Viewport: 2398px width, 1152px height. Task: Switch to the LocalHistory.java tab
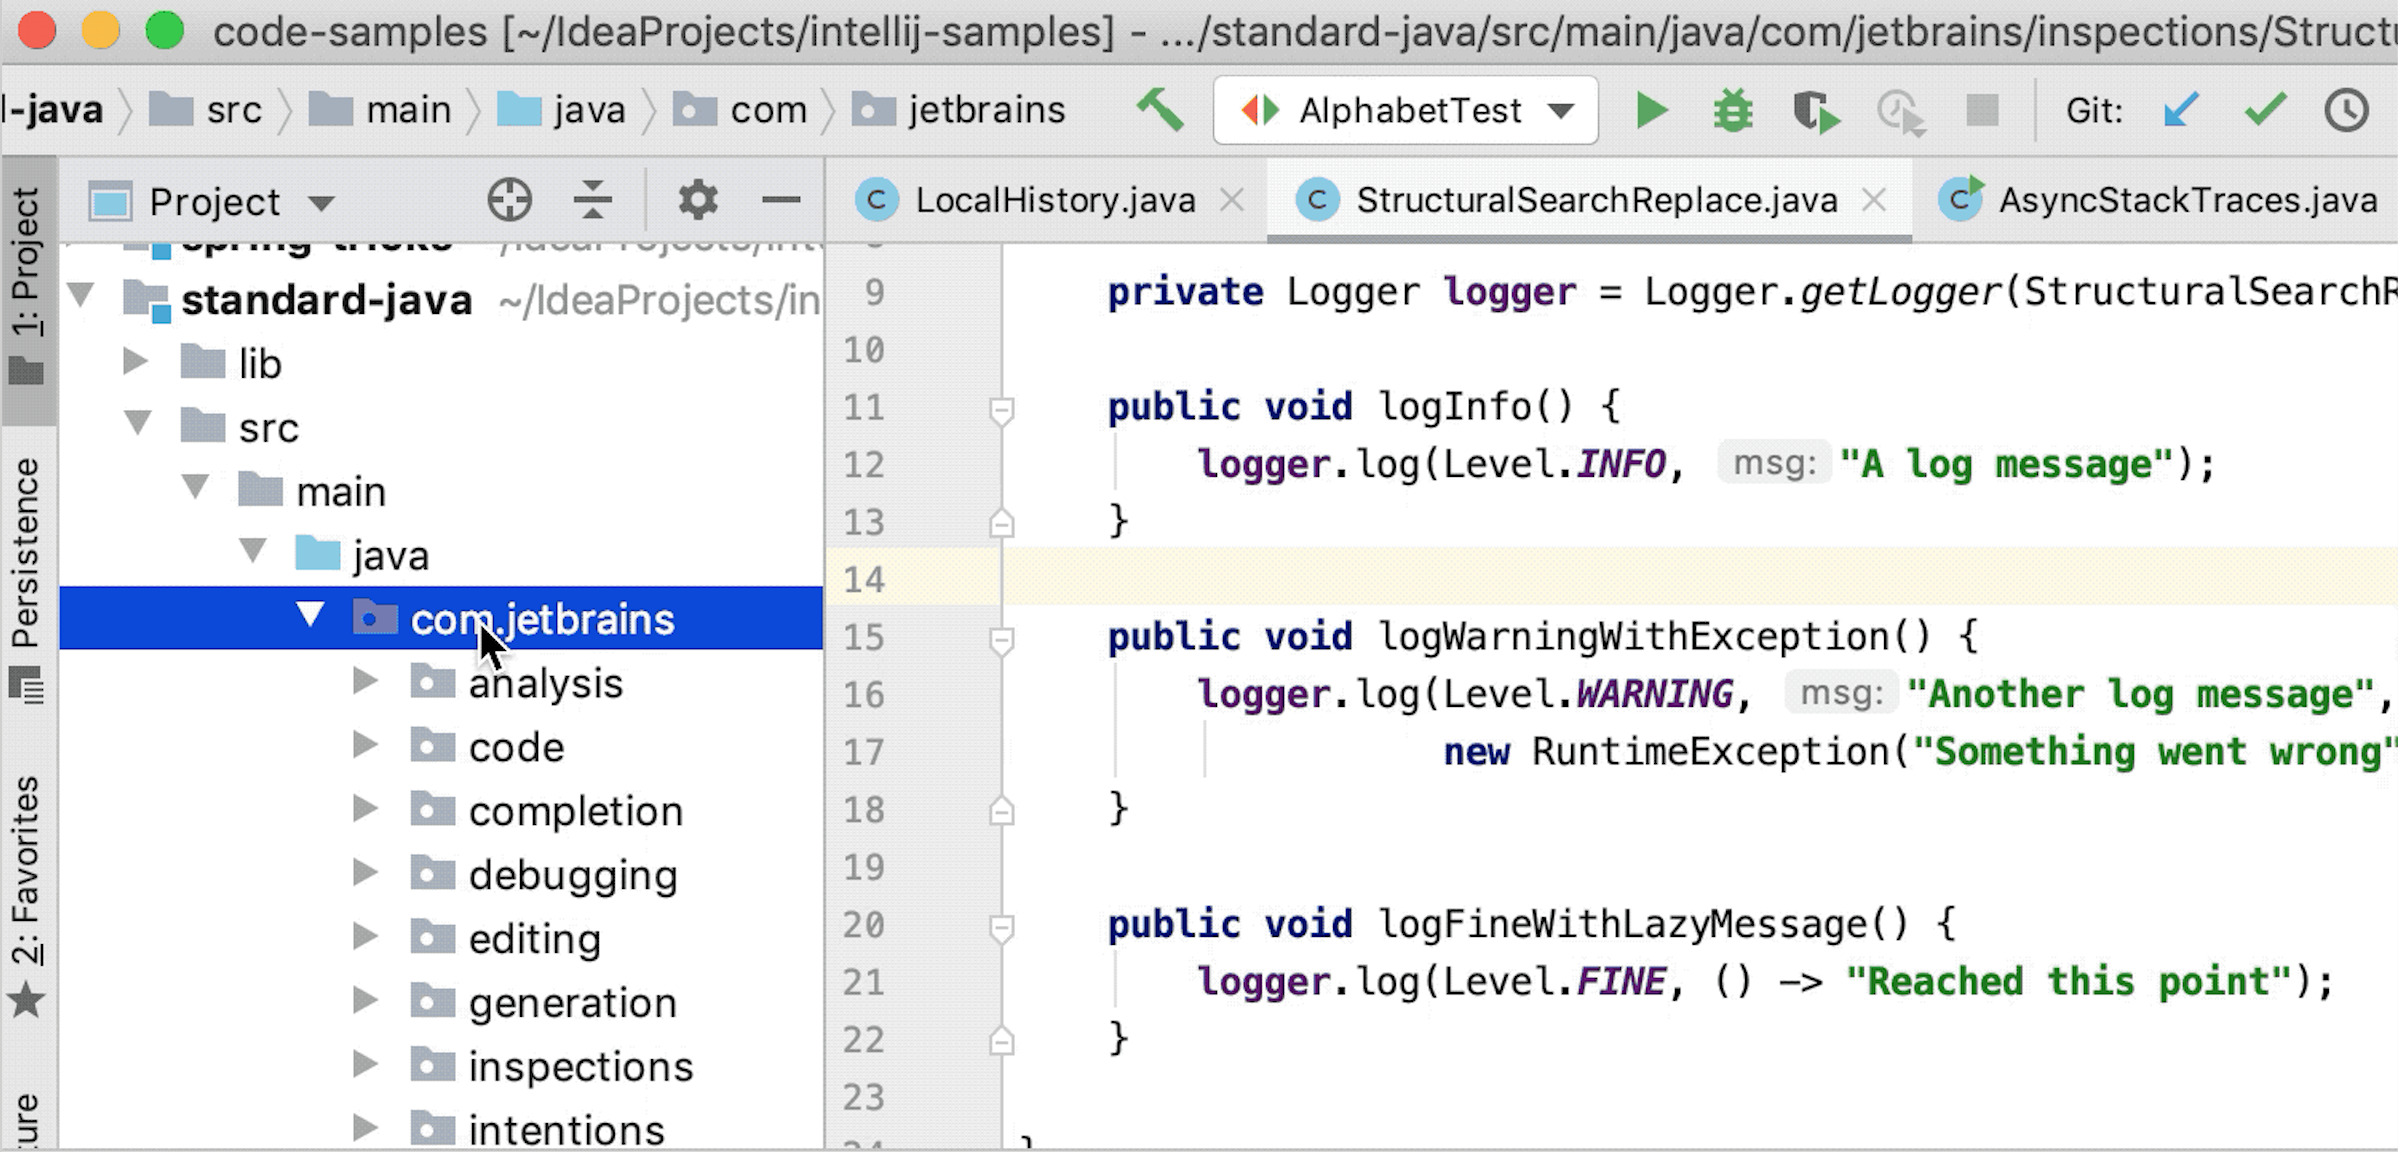point(1050,199)
